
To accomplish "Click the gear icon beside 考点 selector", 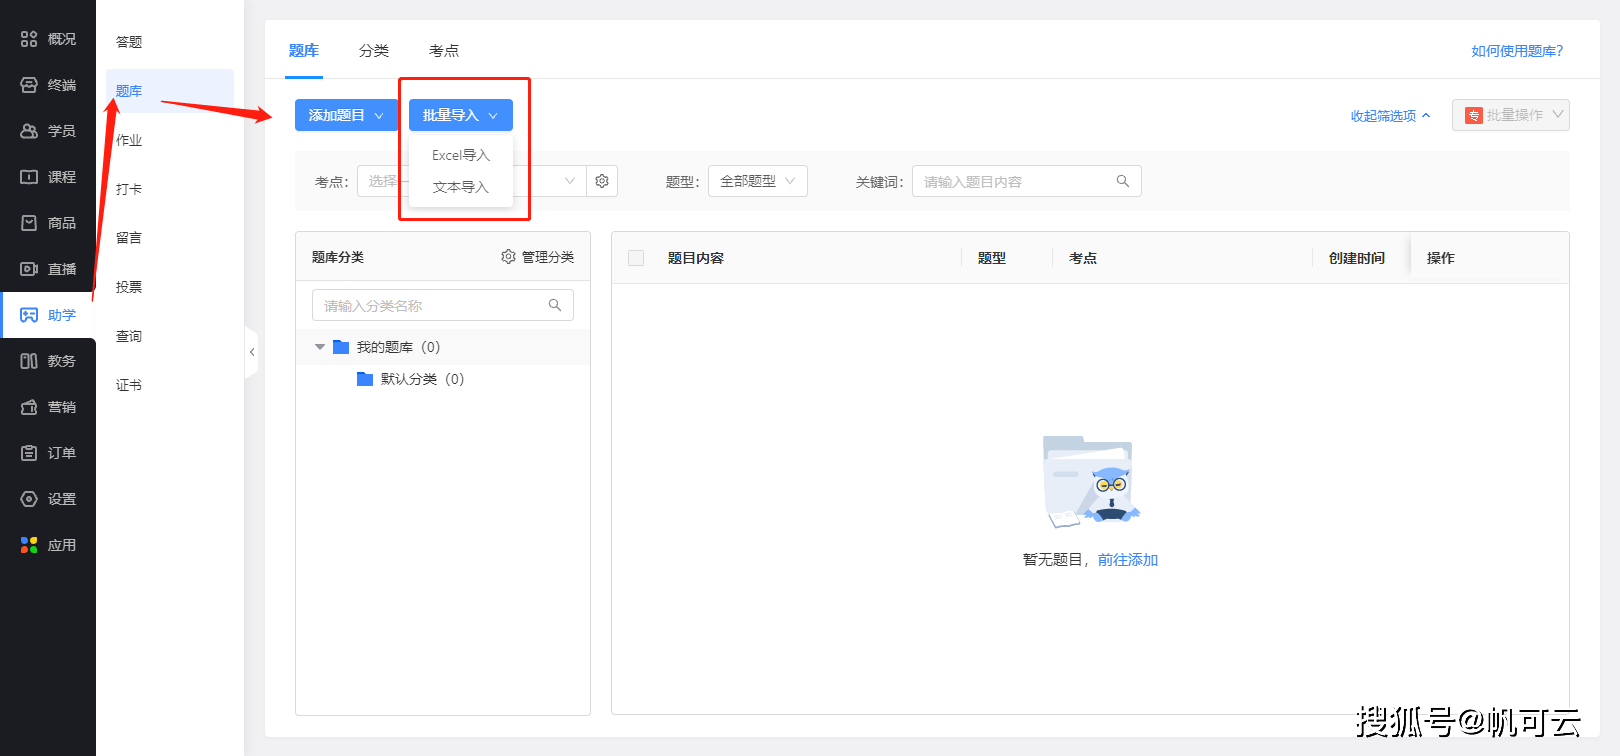I will click(602, 181).
